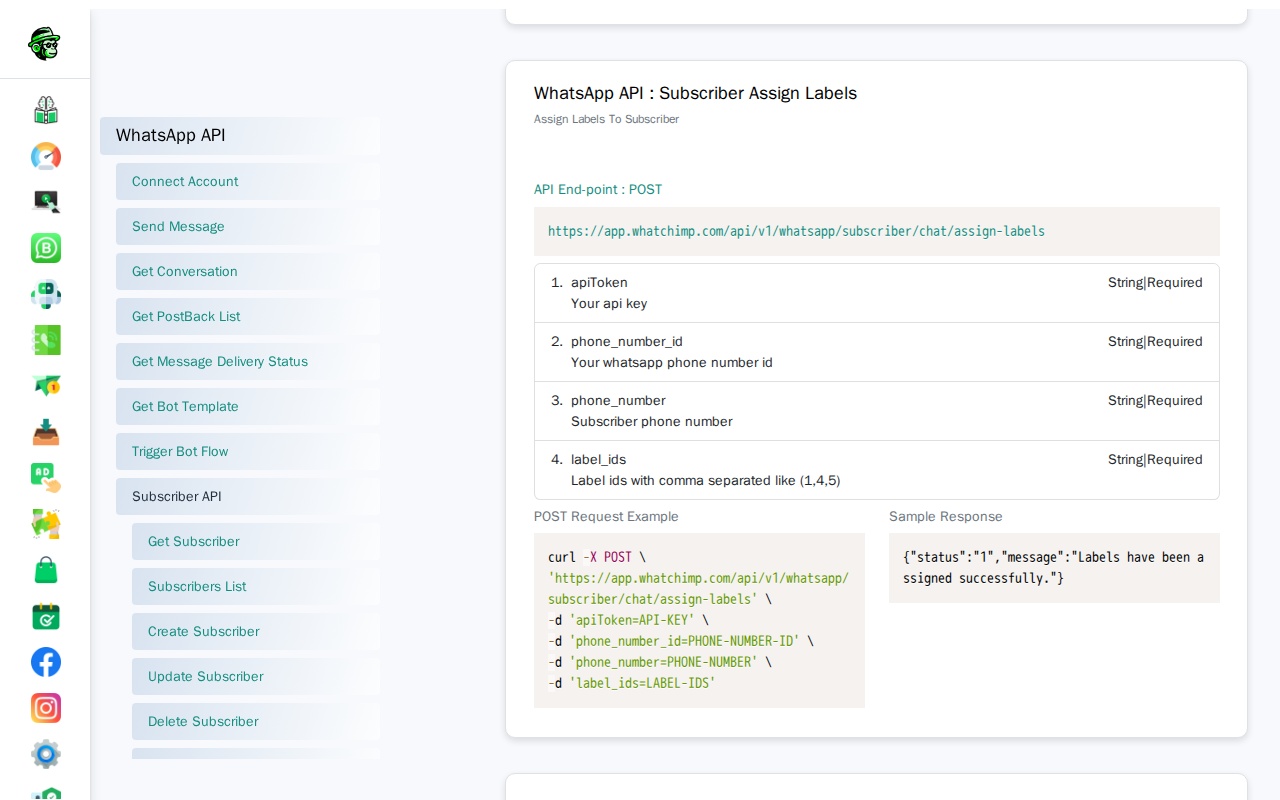Click the 'POST Request Example' label
Image resolution: width=1280 pixels, height=800 pixels.
[606, 517]
